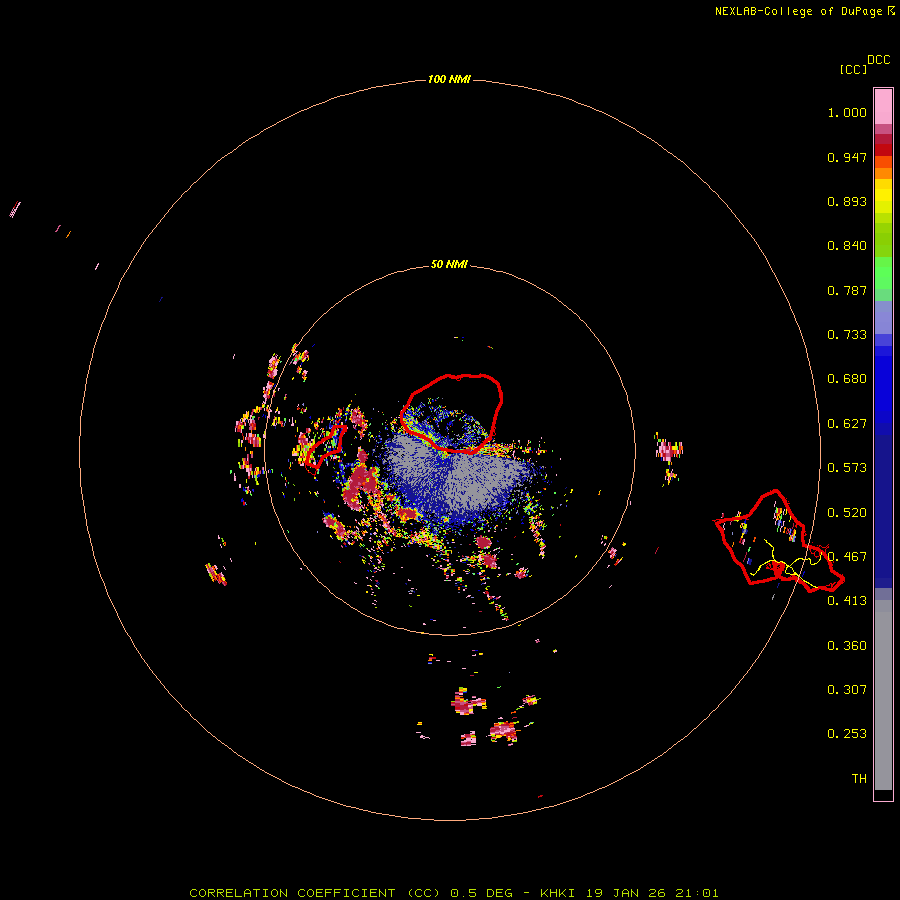Click the yellow road lines inside right island
900x900 pixels.
pyautogui.click(x=786, y=565)
